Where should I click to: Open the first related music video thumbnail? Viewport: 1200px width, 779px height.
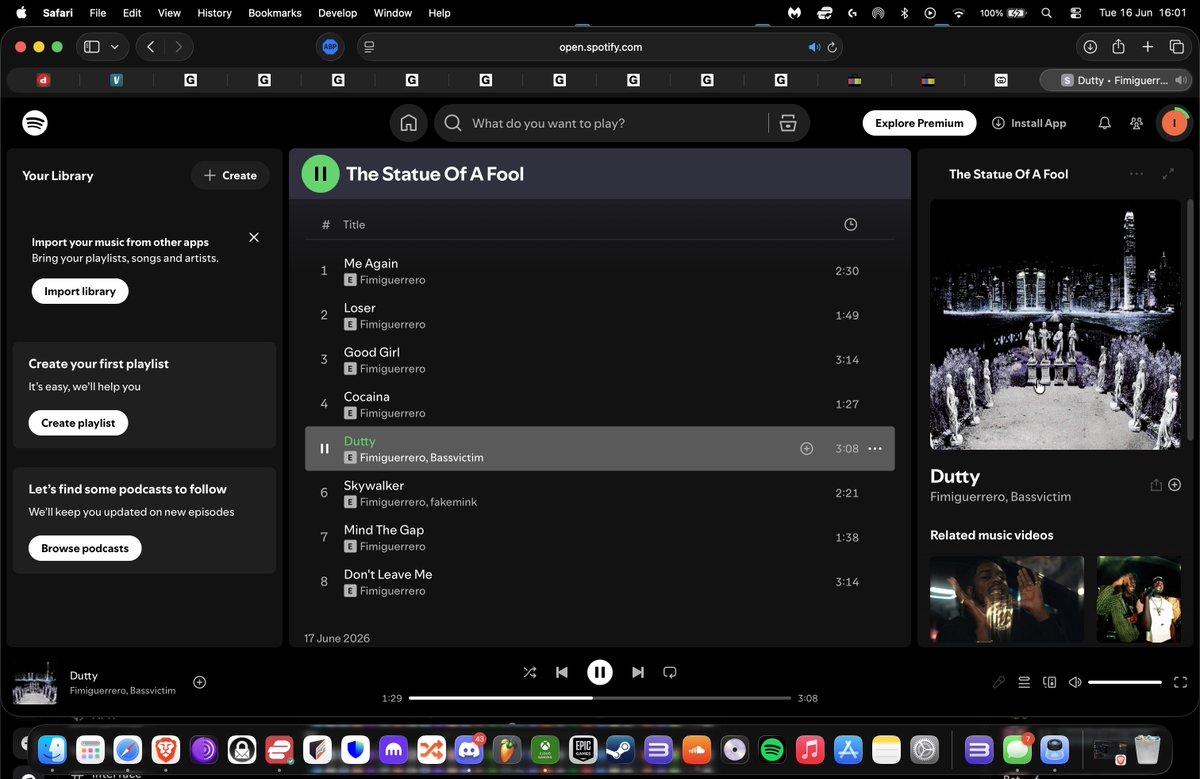pyautogui.click(x=1007, y=599)
